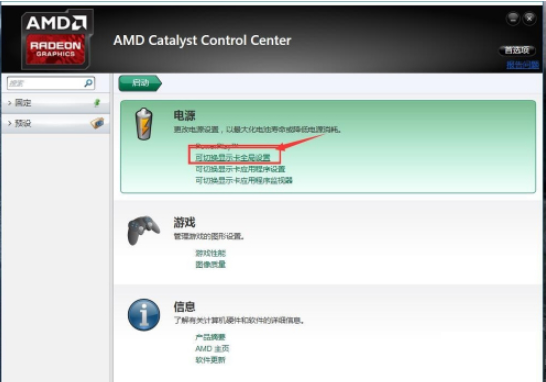Screen dimensions: 546x382
Task: Click the magnifier search icon
Action: pos(88,83)
